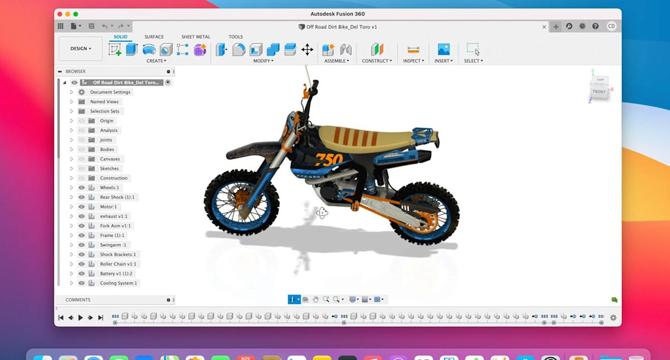The image size is (670, 360).
Task: Select the Create Sketch tool icon
Action: (x=115, y=50)
